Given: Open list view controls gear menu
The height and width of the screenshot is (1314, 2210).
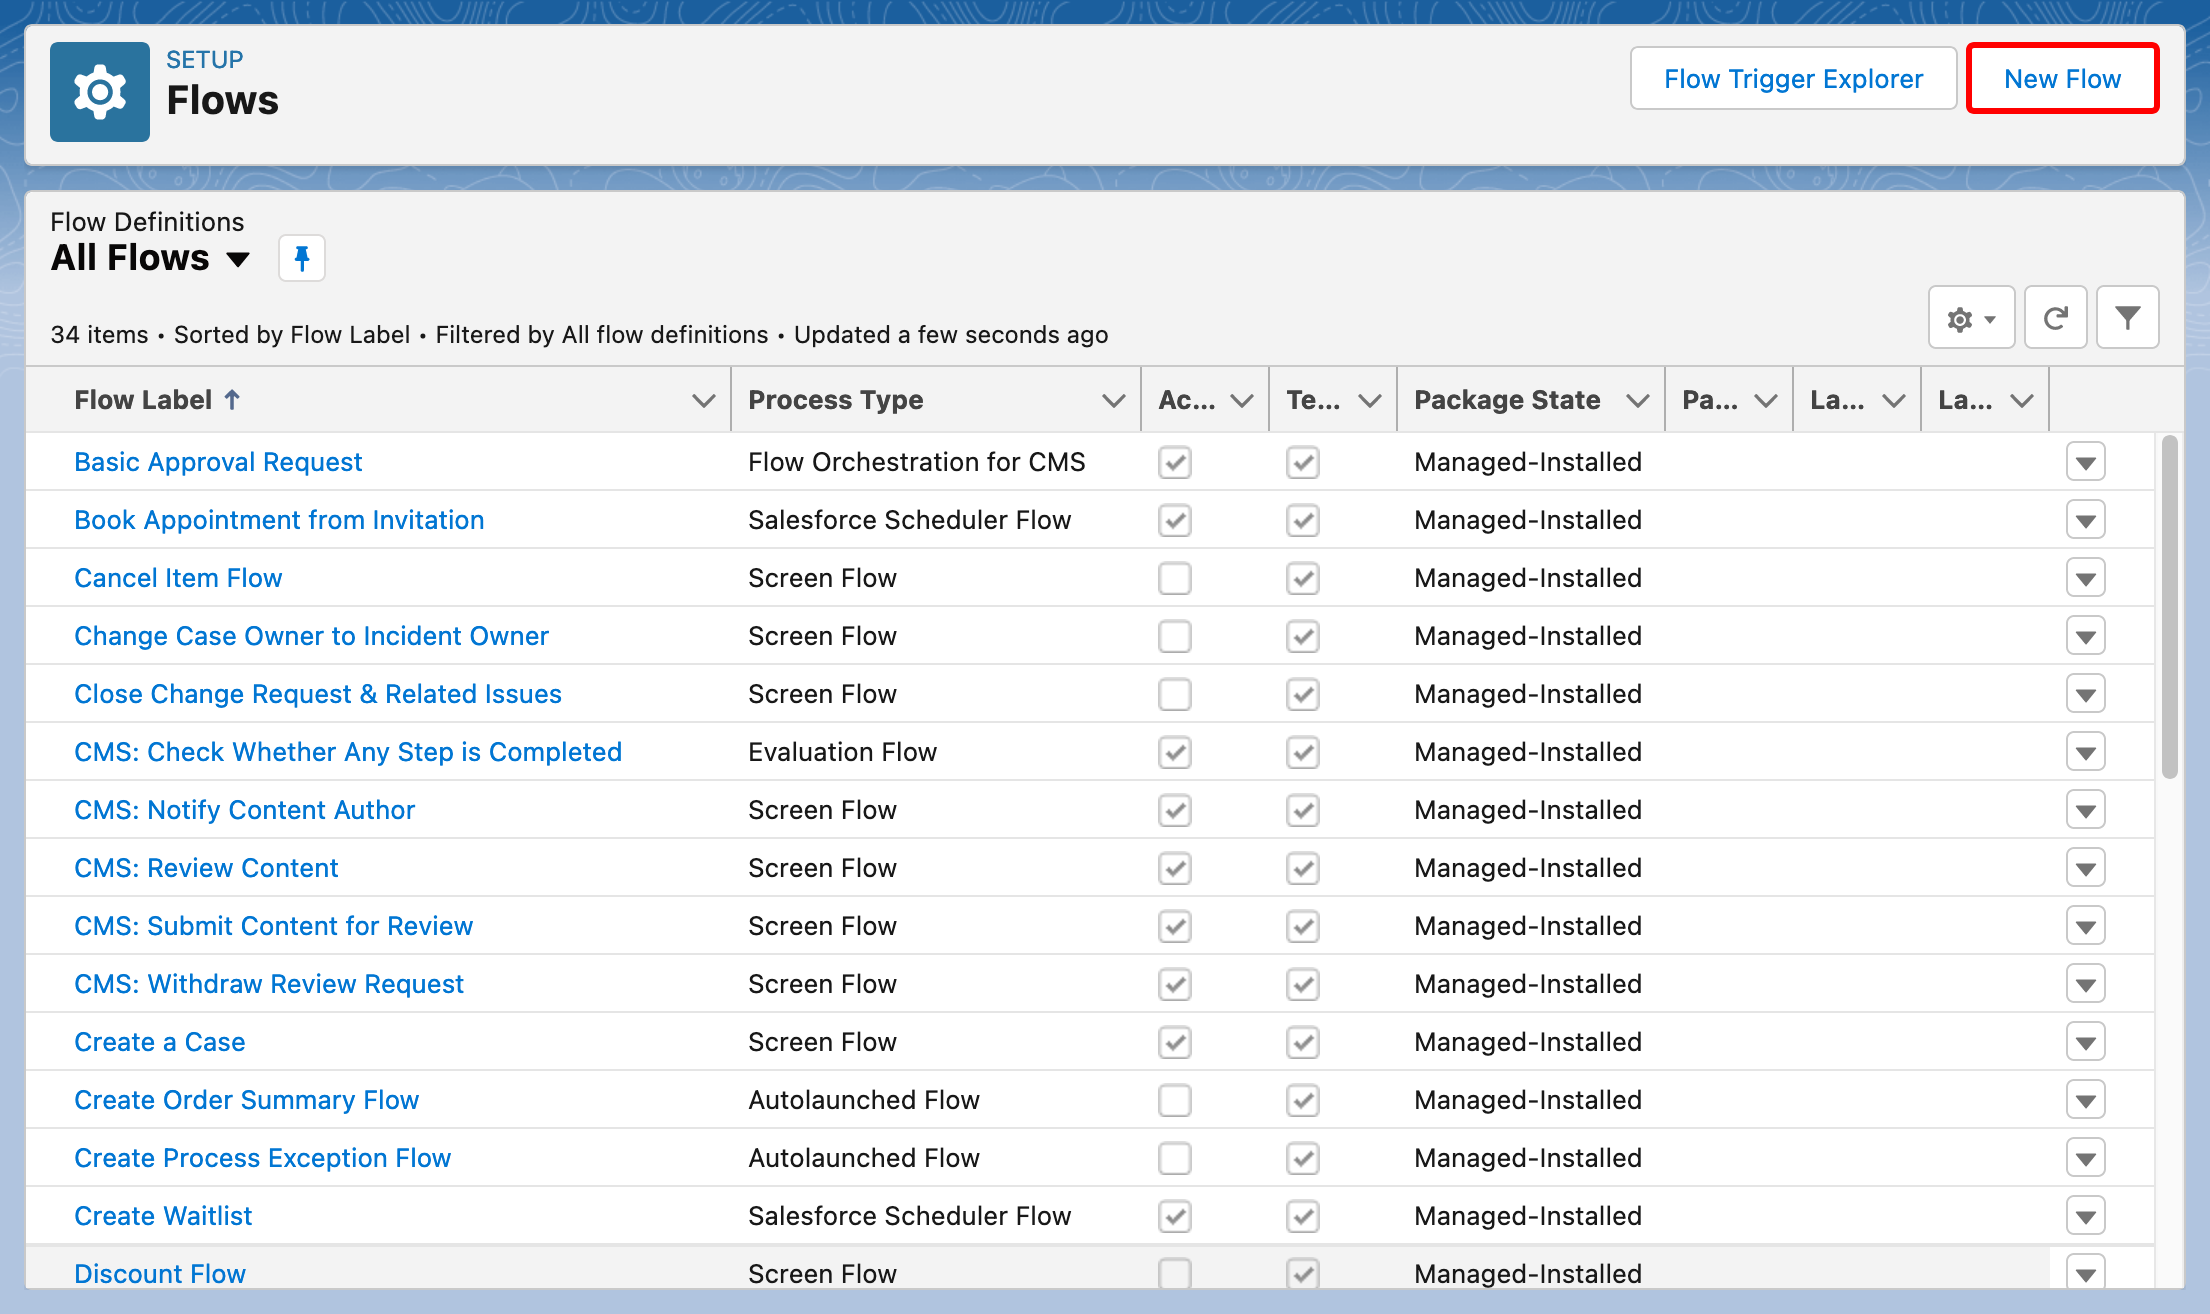Looking at the screenshot, I should coord(1970,319).
